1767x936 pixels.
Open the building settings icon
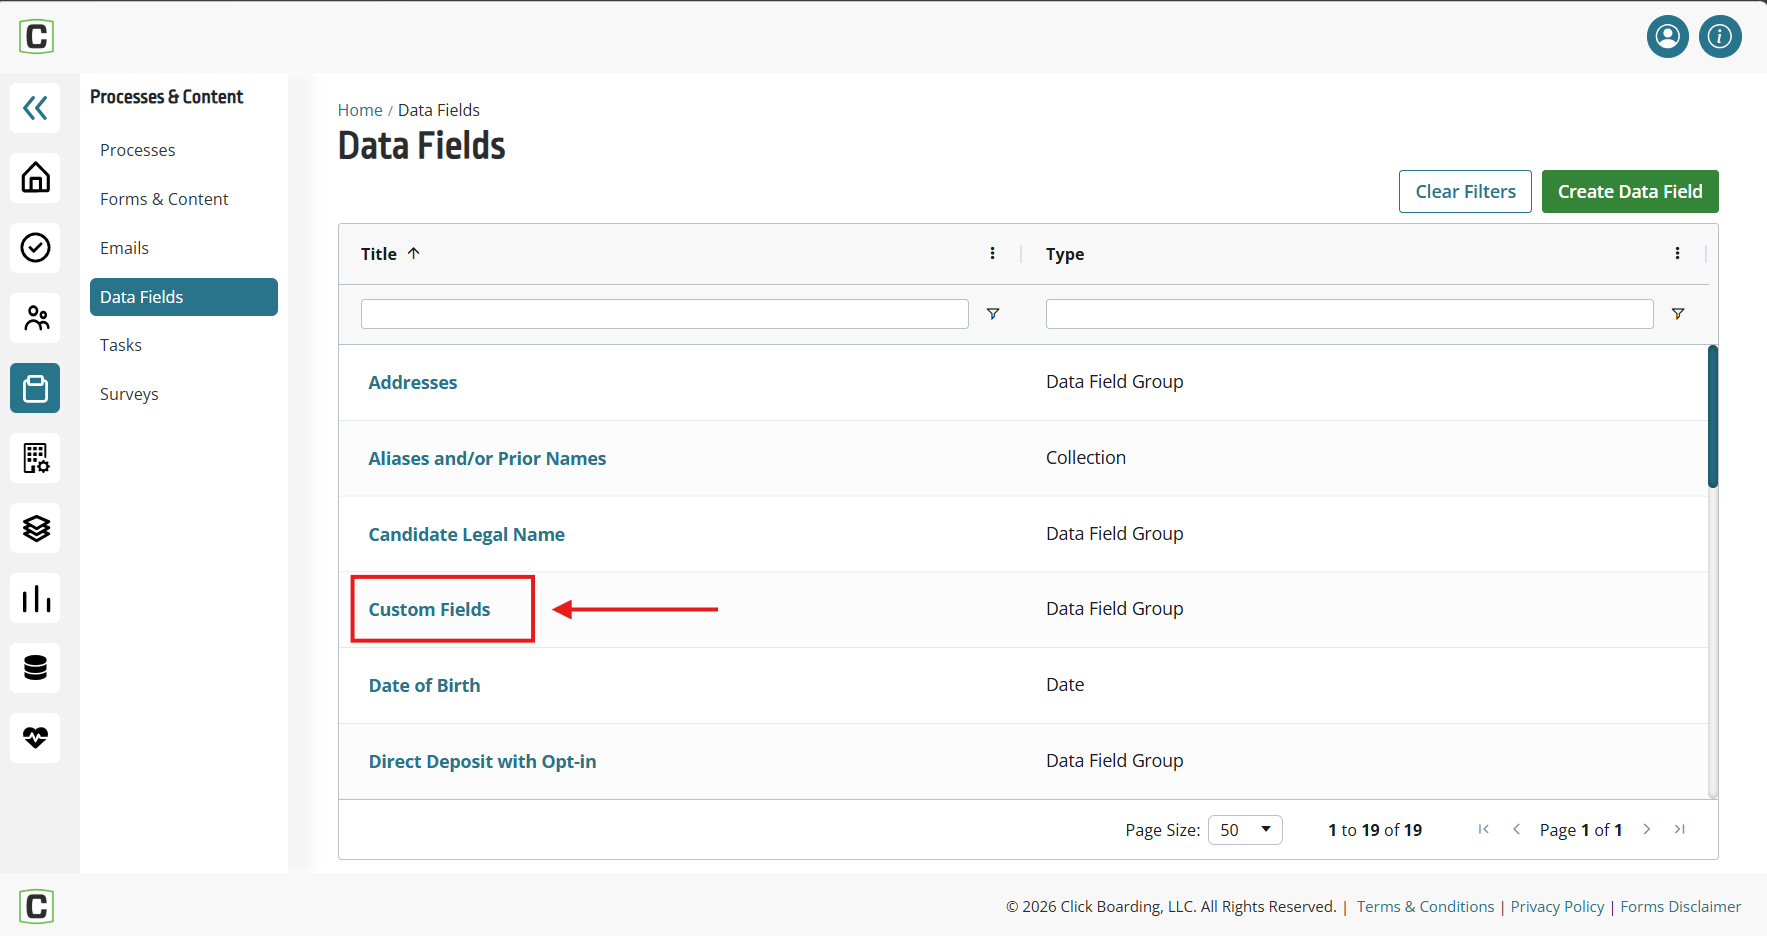point(35,458)
